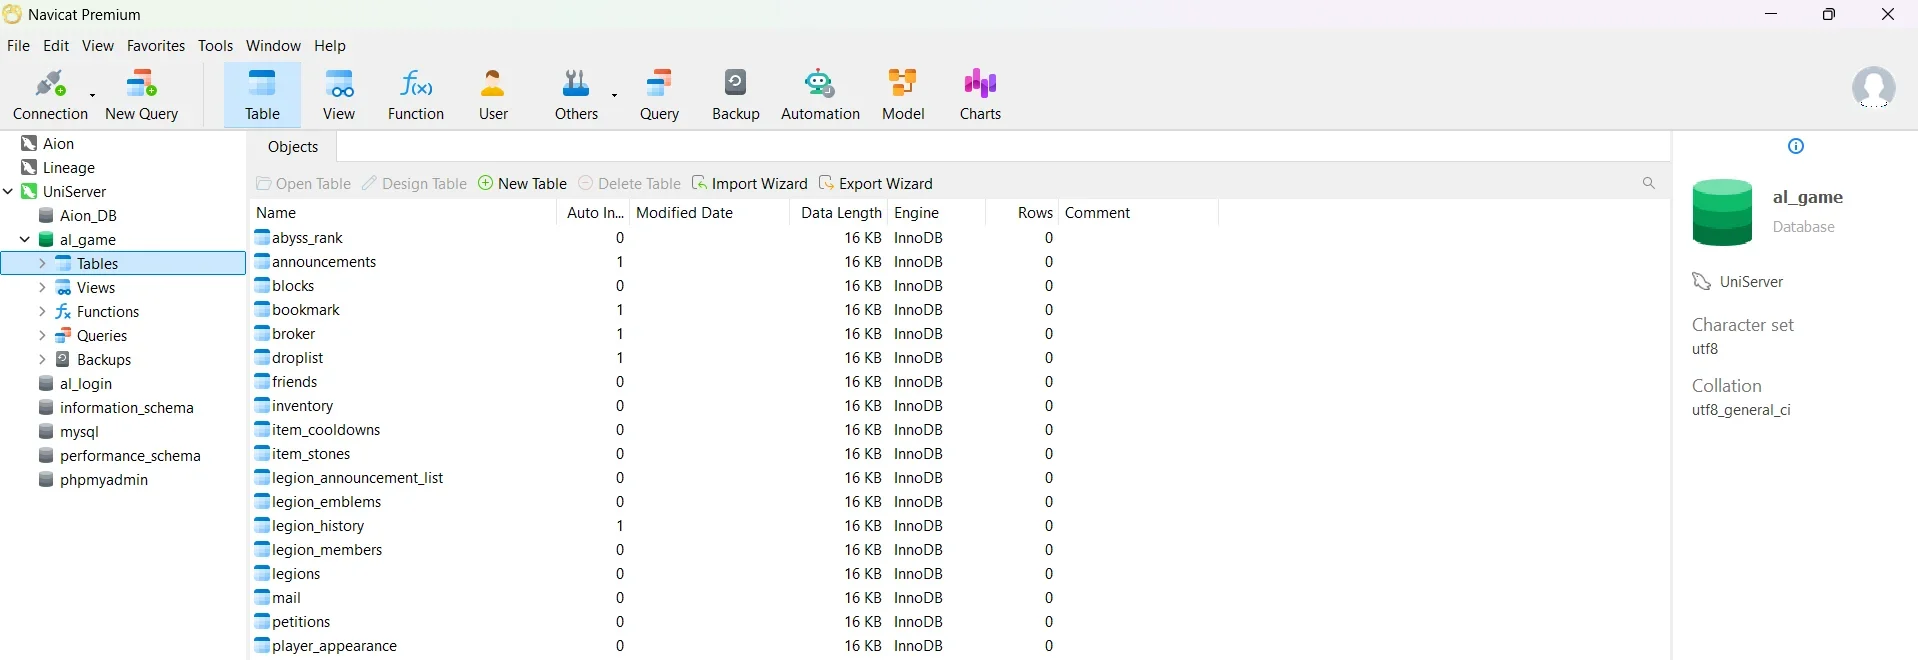Click the Others toolbar icon

click(576, 95)
